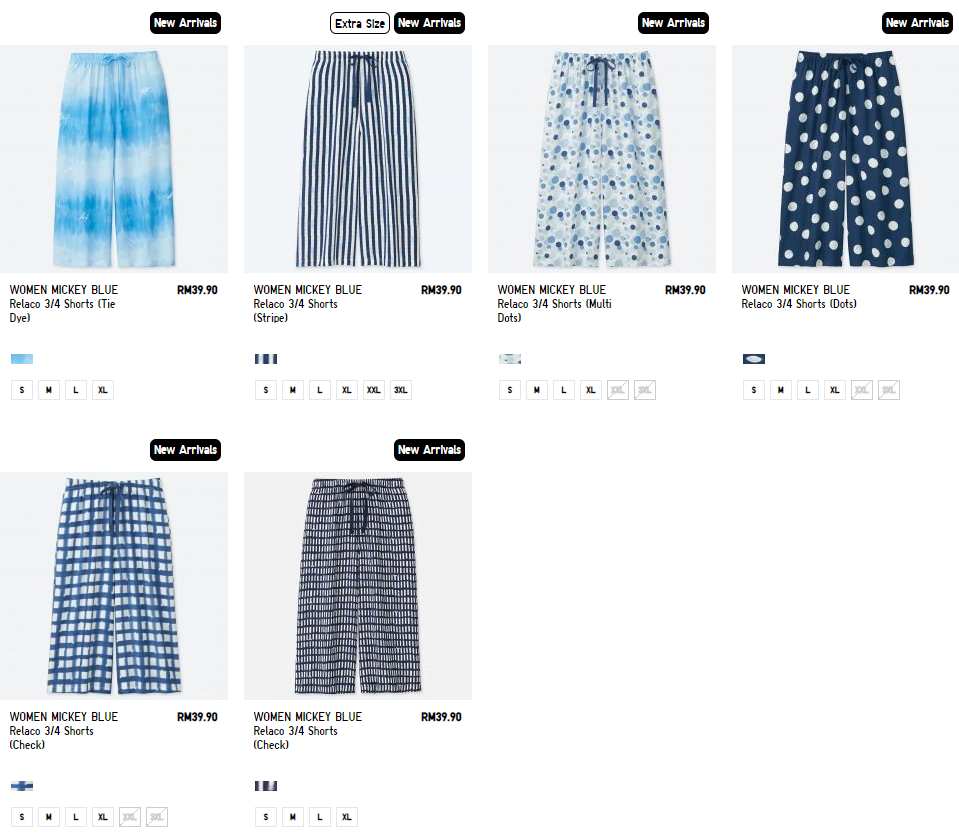Pick size L on dark Check shorts

320,817
